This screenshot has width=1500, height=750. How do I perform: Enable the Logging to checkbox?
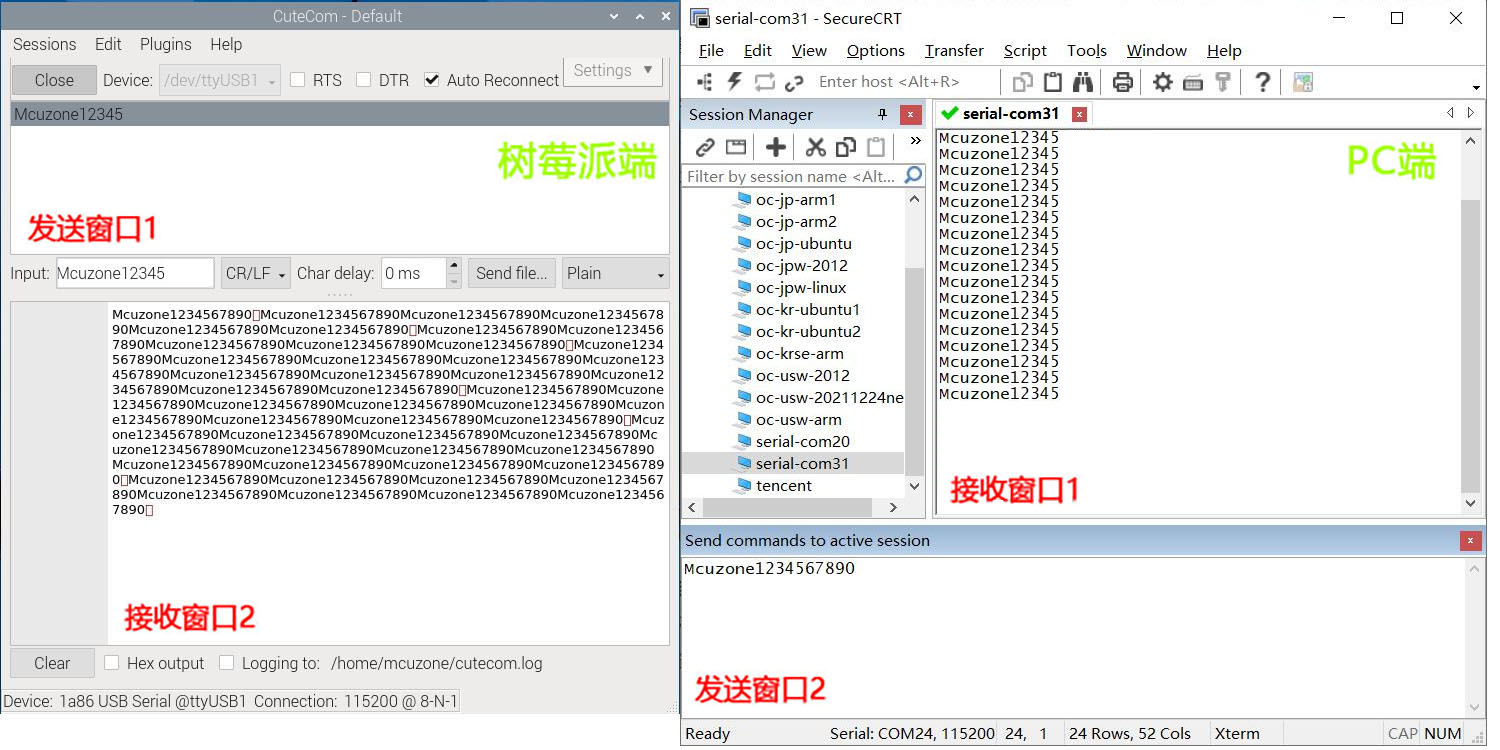pyautogui.click(x=226, y=663)
